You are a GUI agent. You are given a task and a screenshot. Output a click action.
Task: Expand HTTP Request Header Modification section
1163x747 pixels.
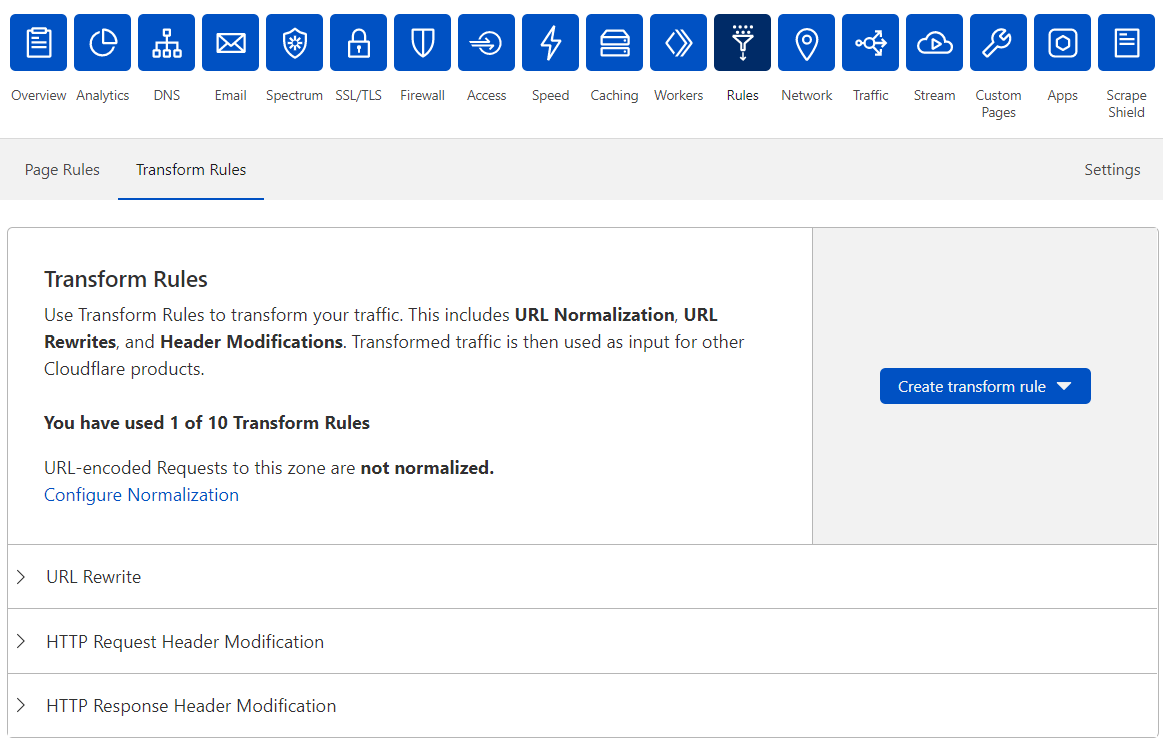185,642
